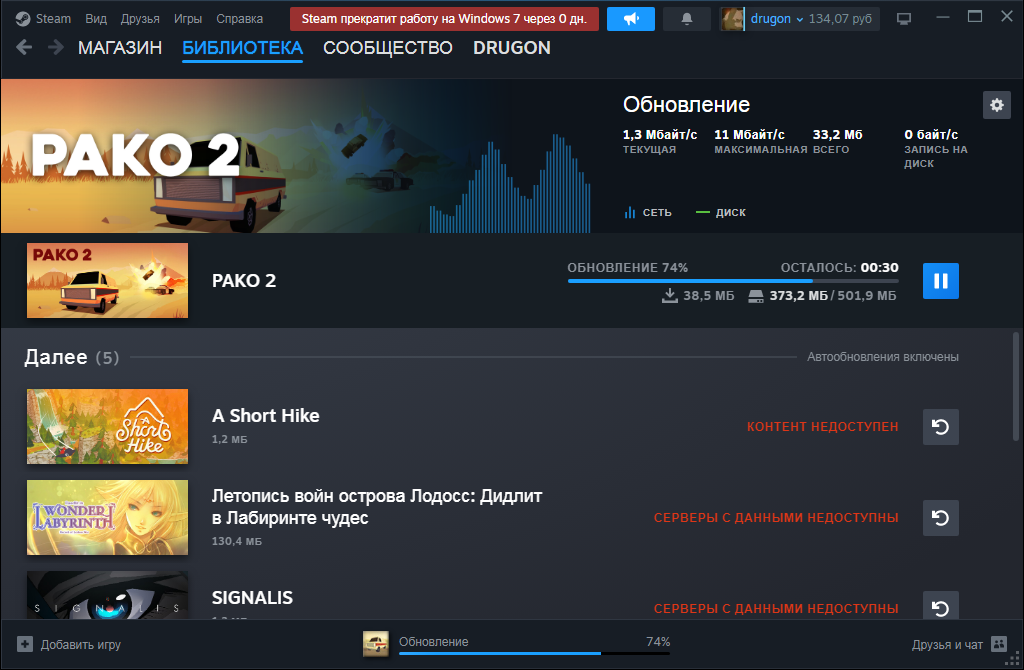Open the SIGNALIS title

(252, 598)
